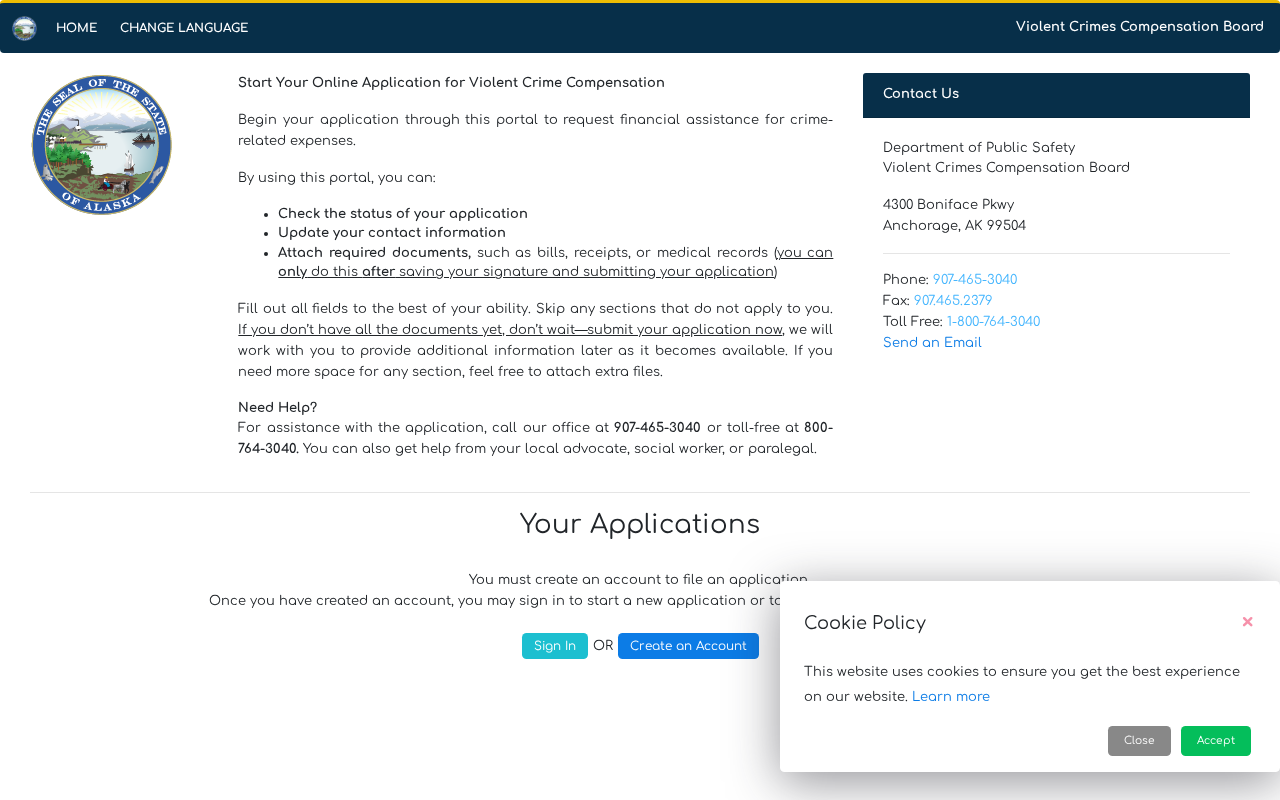Accept the cookie policy
The image size is (1280, 800).
1215,741
